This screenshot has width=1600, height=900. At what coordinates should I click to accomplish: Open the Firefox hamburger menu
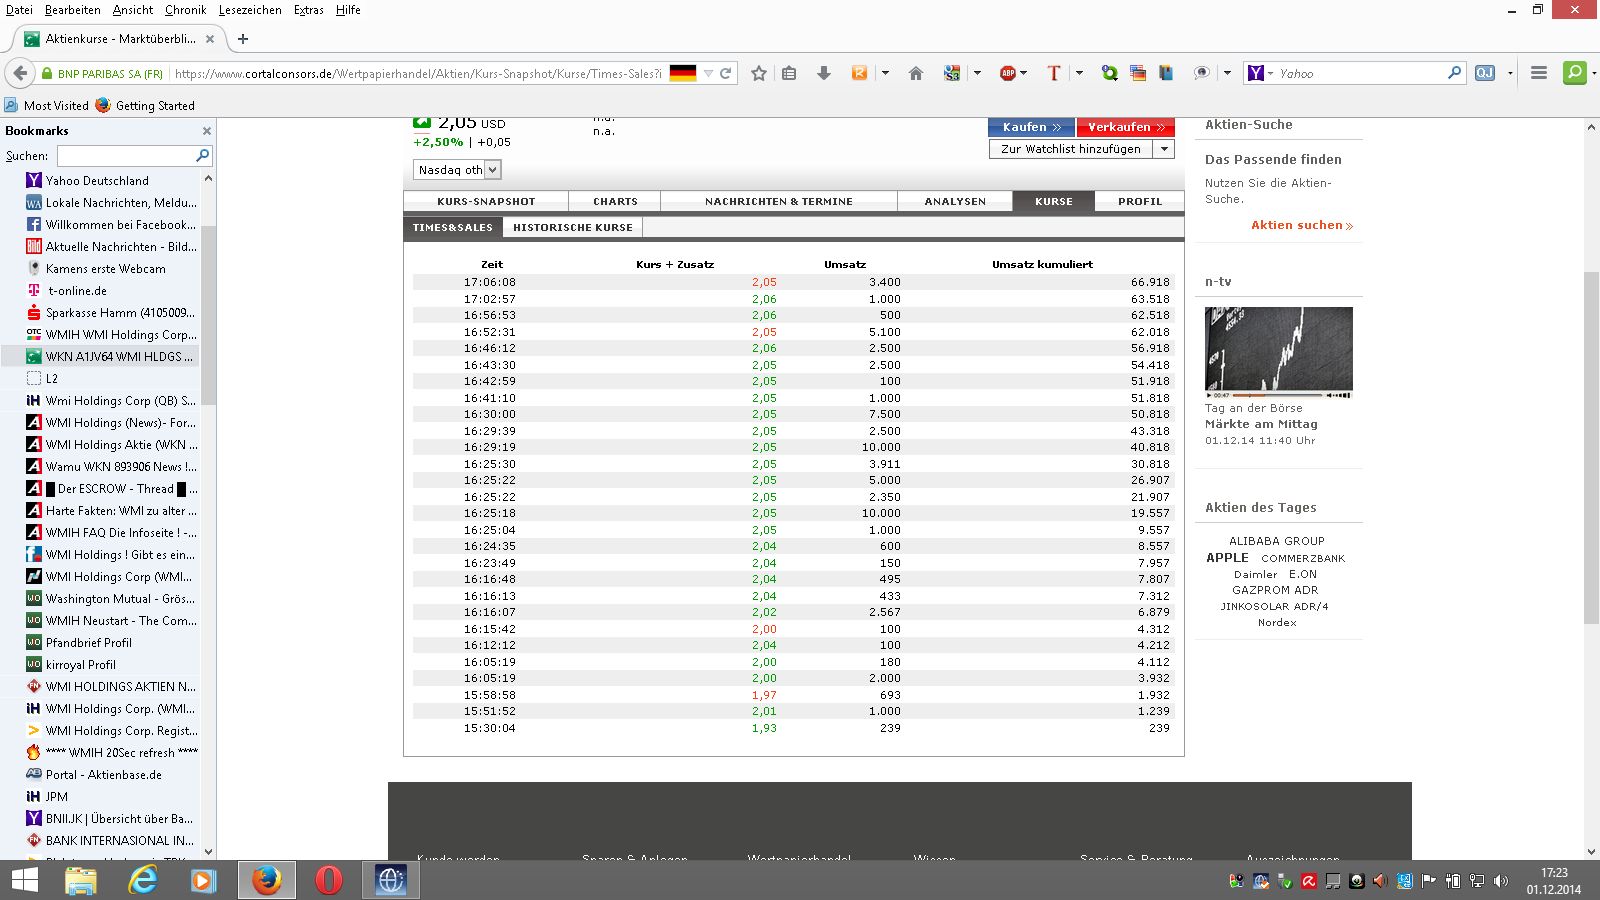point(1539,73)
